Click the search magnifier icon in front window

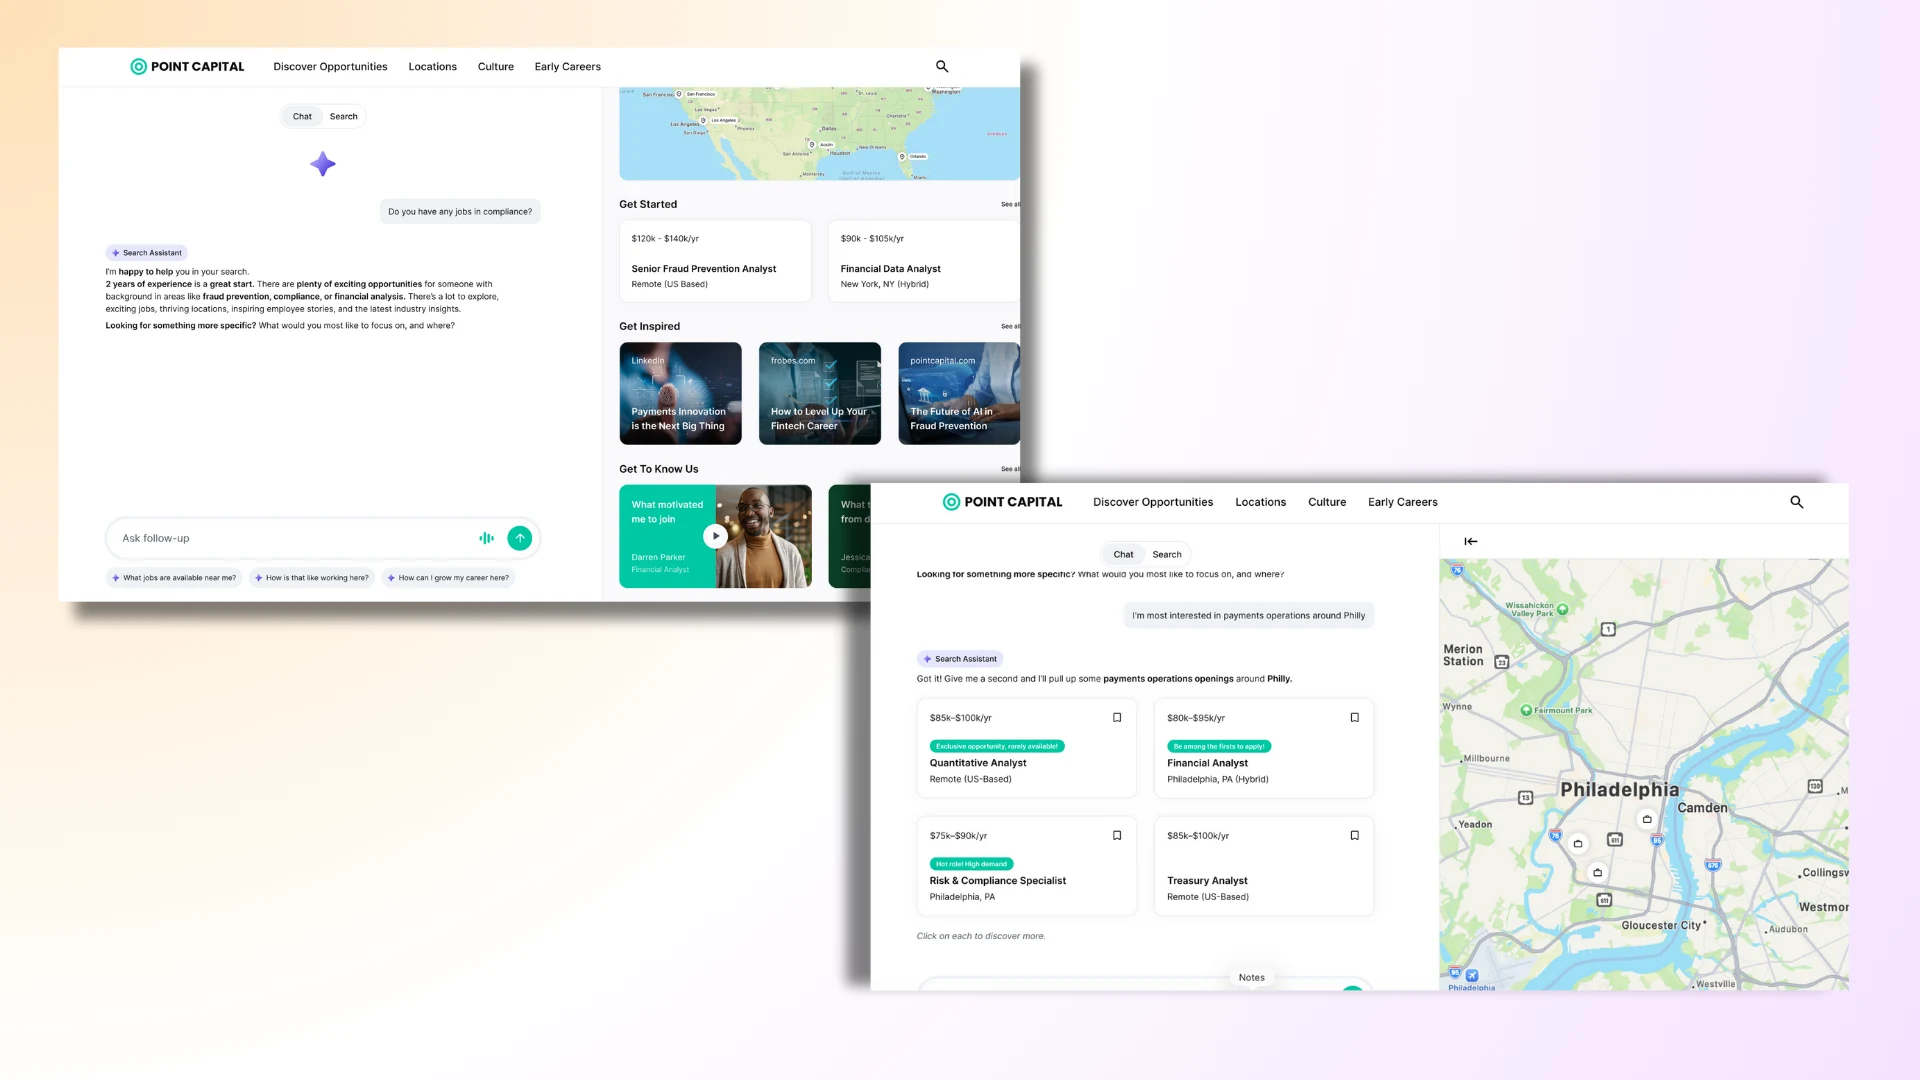(x=1796, y=502)
